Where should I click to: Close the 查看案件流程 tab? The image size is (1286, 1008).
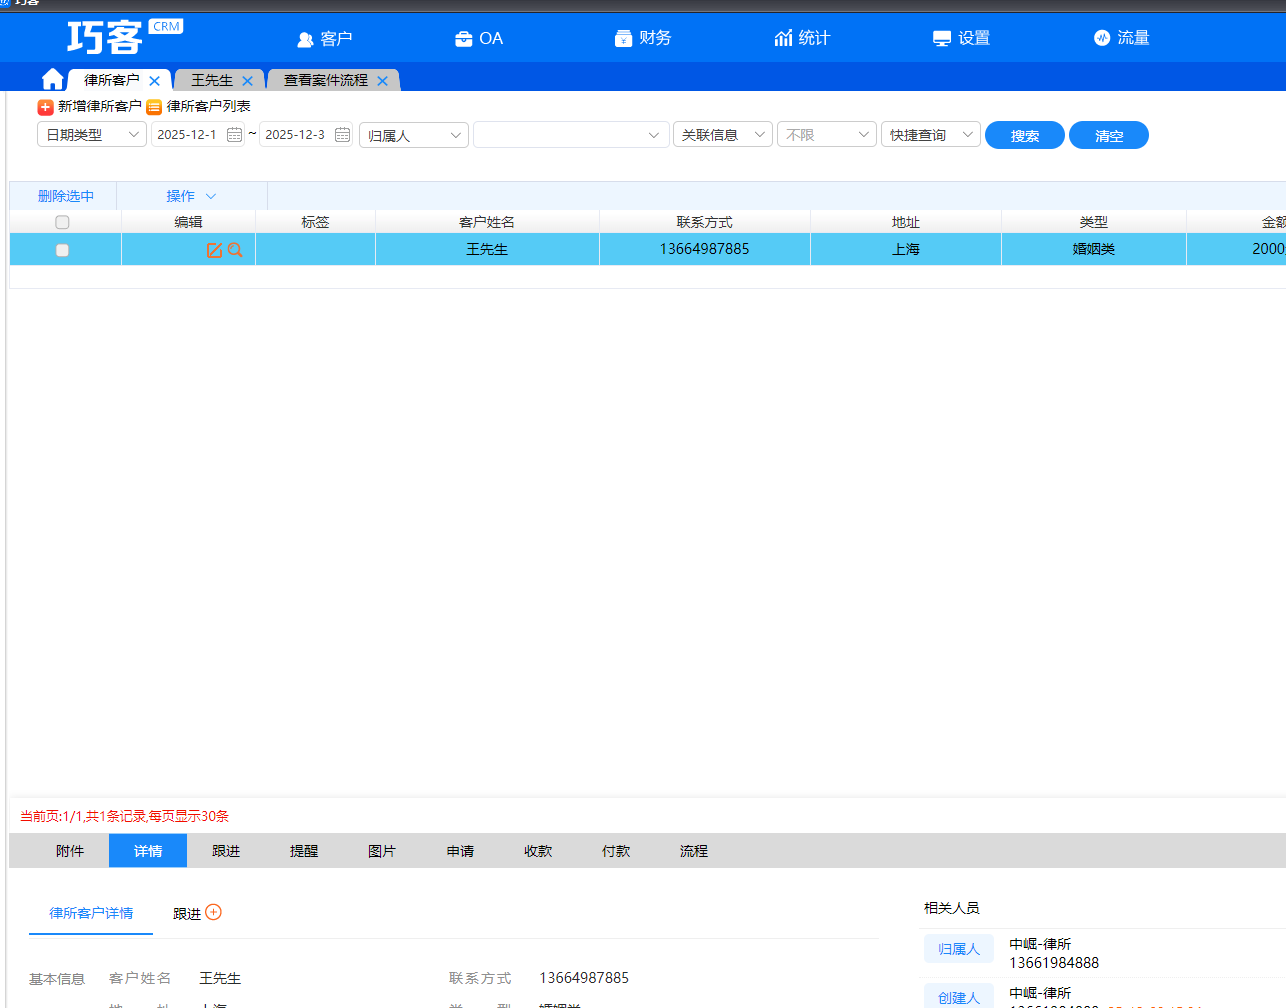click(382, 81)
